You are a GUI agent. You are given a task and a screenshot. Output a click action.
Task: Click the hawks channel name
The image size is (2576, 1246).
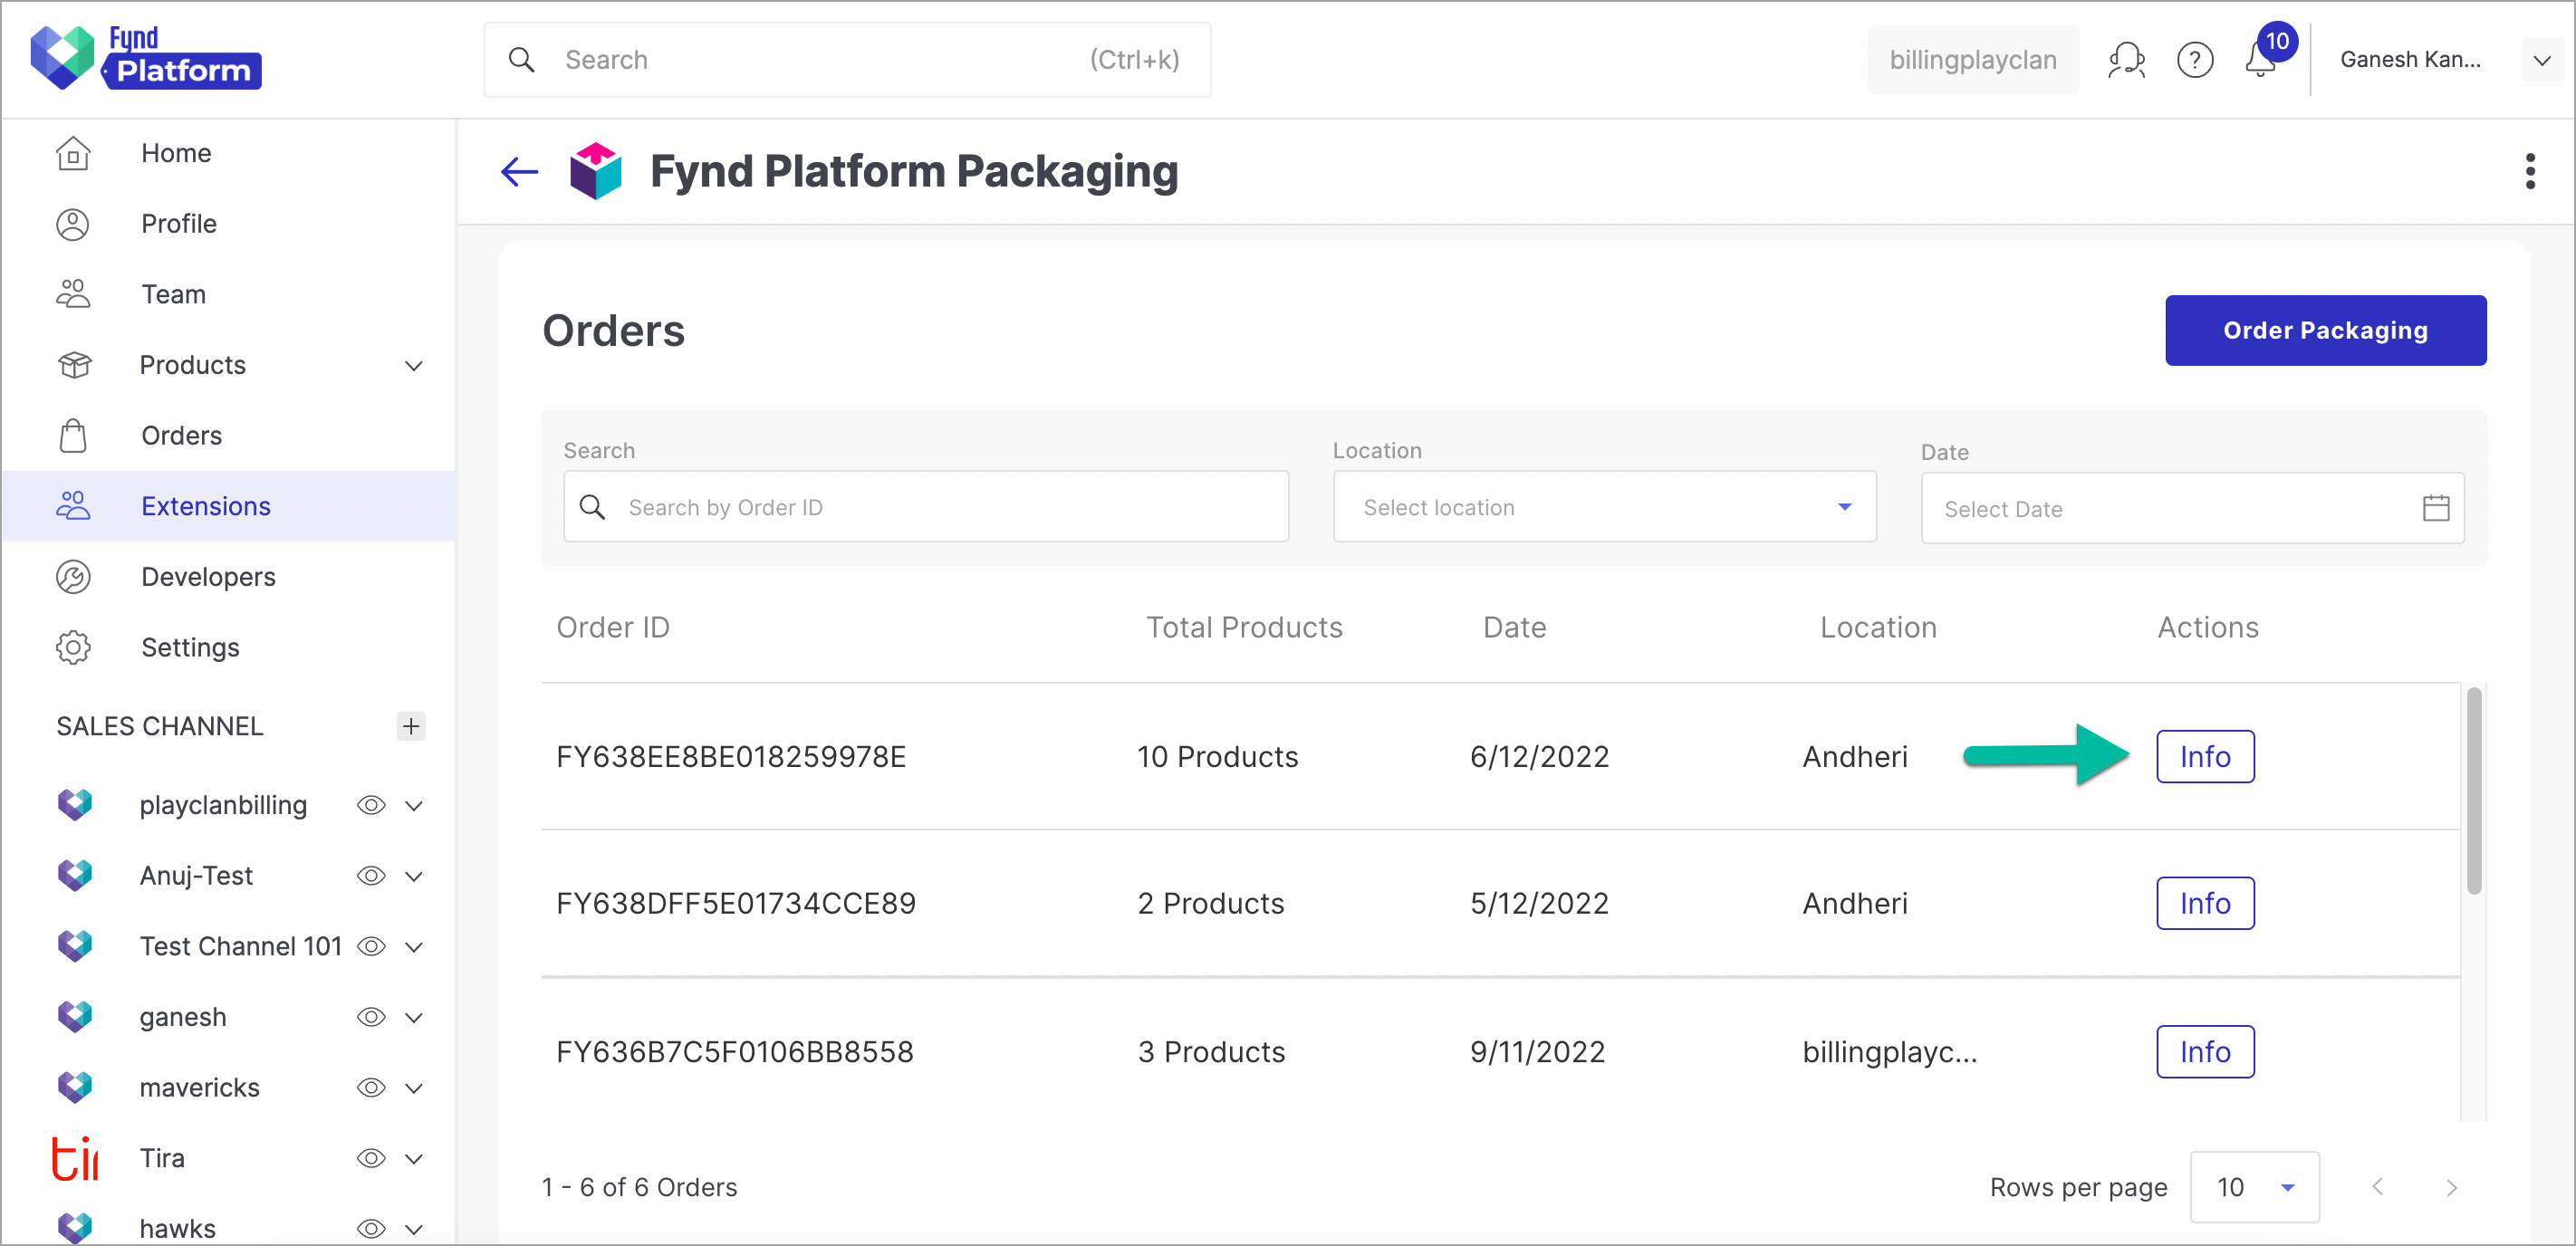coord(177,1229)
